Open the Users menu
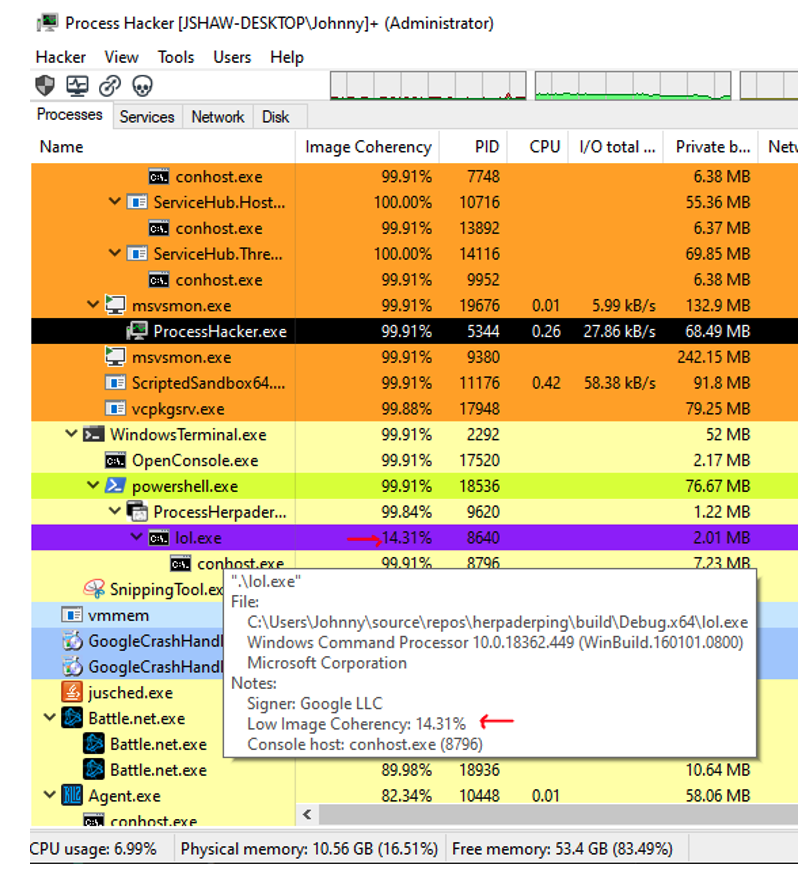This screenshot has width=811, height=876. tap(232, 57)
